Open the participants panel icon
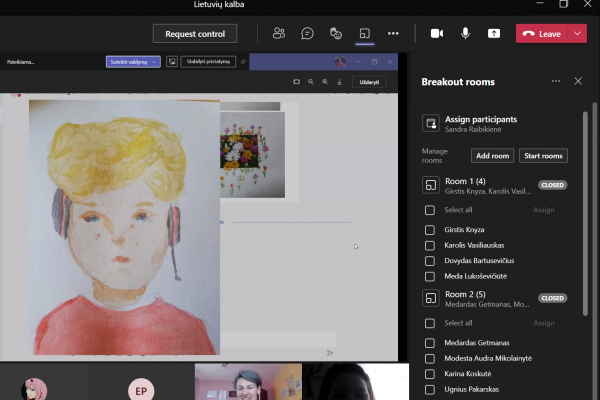The width and height of the screenshot is (600, 400). [x=279, y=34]
